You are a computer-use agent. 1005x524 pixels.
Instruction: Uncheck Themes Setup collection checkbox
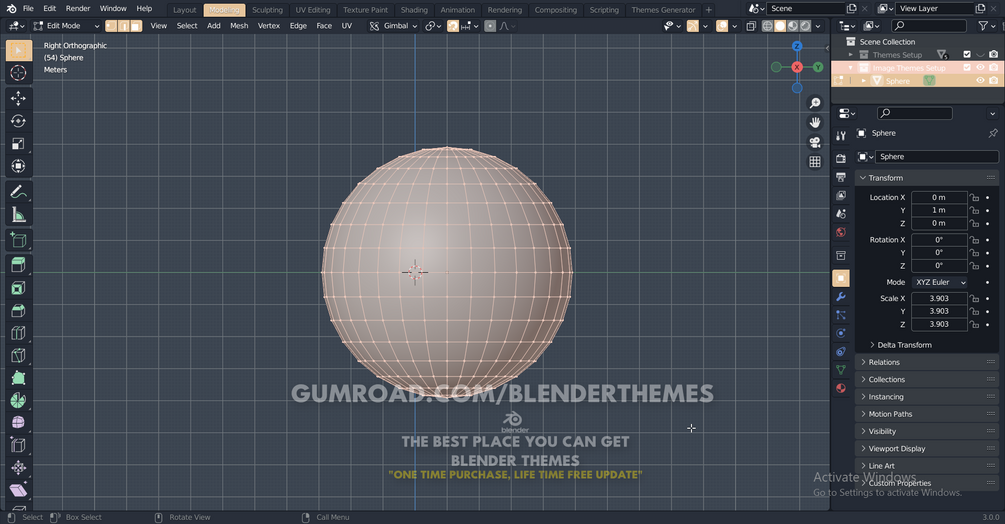pos(967,54)
